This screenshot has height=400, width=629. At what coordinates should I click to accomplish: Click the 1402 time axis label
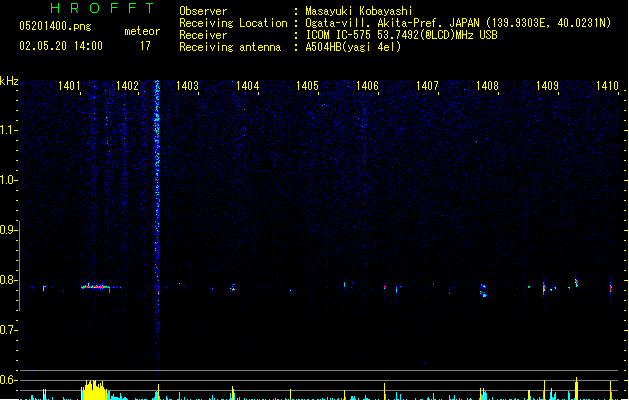click(x=128, y=86)
